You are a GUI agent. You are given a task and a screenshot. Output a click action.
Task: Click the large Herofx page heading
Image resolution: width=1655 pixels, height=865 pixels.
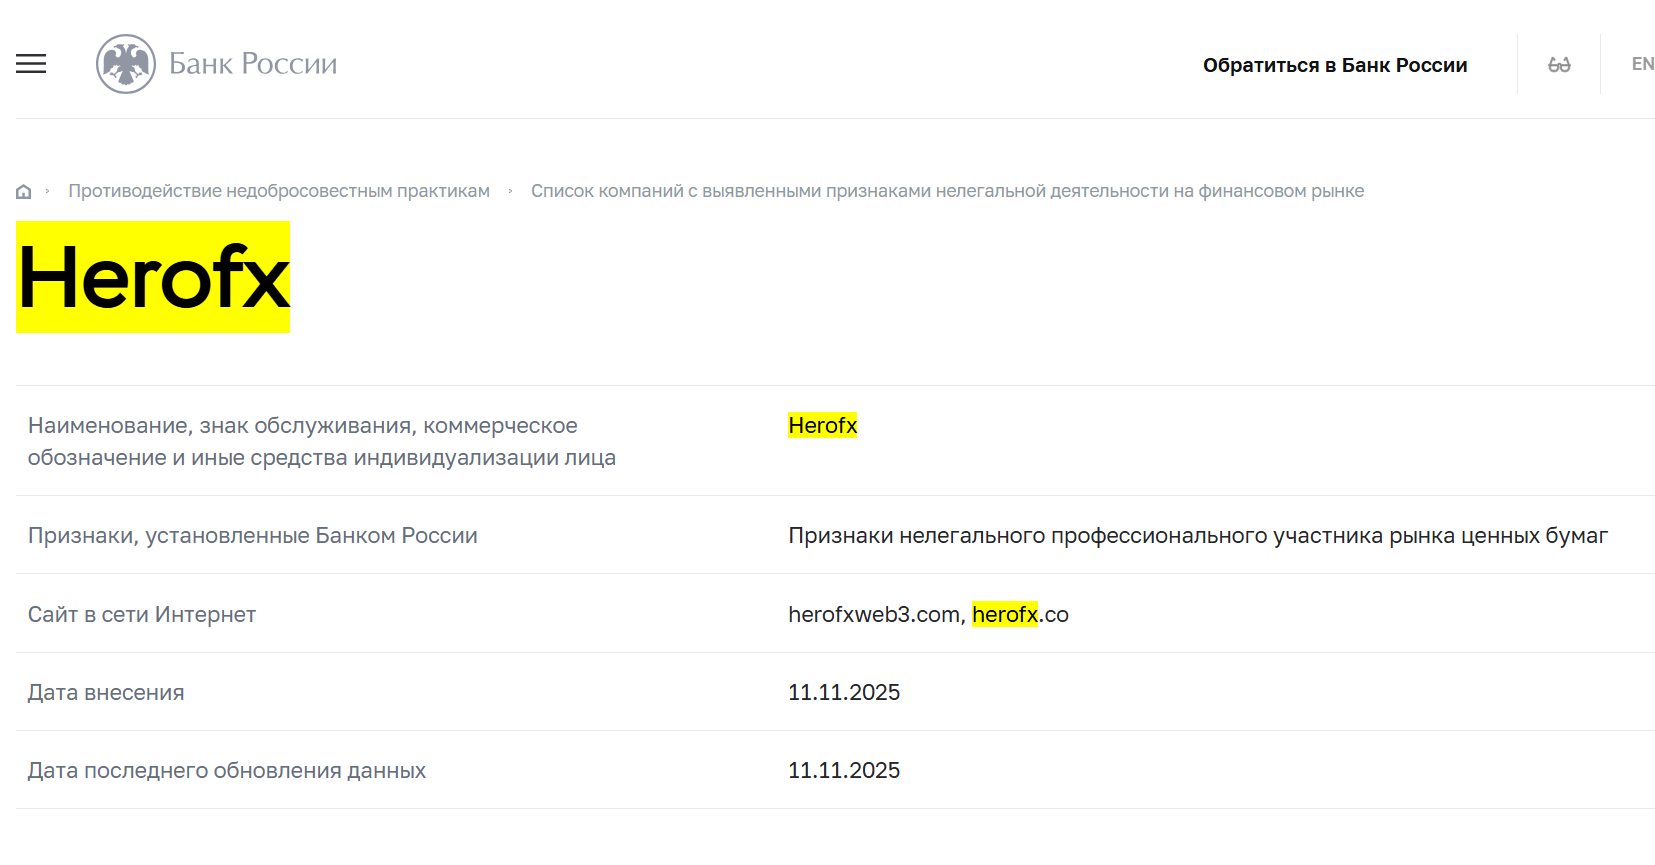pyautogui.click(x=153, y=277)
